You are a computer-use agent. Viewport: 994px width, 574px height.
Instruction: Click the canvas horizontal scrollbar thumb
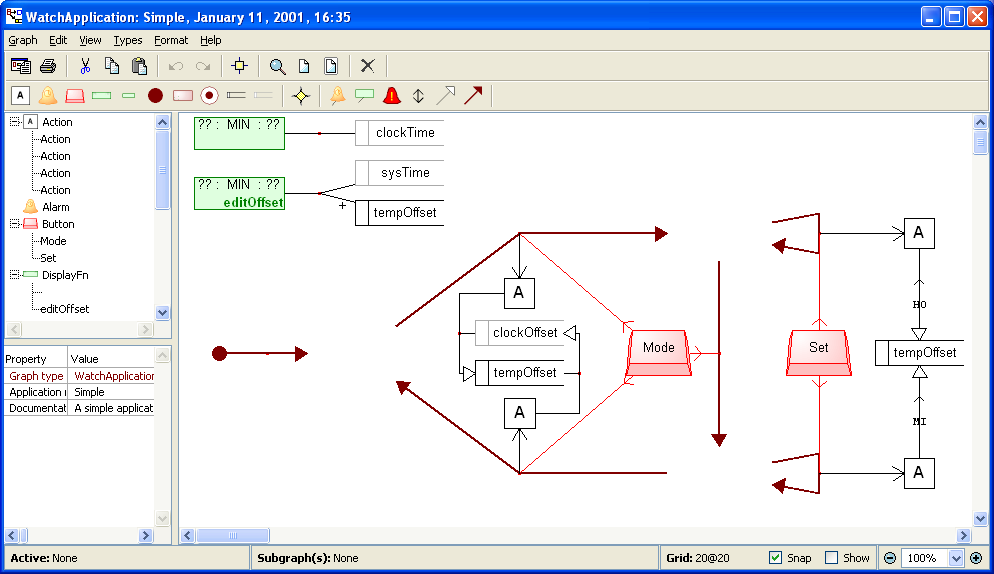[232, 536]
